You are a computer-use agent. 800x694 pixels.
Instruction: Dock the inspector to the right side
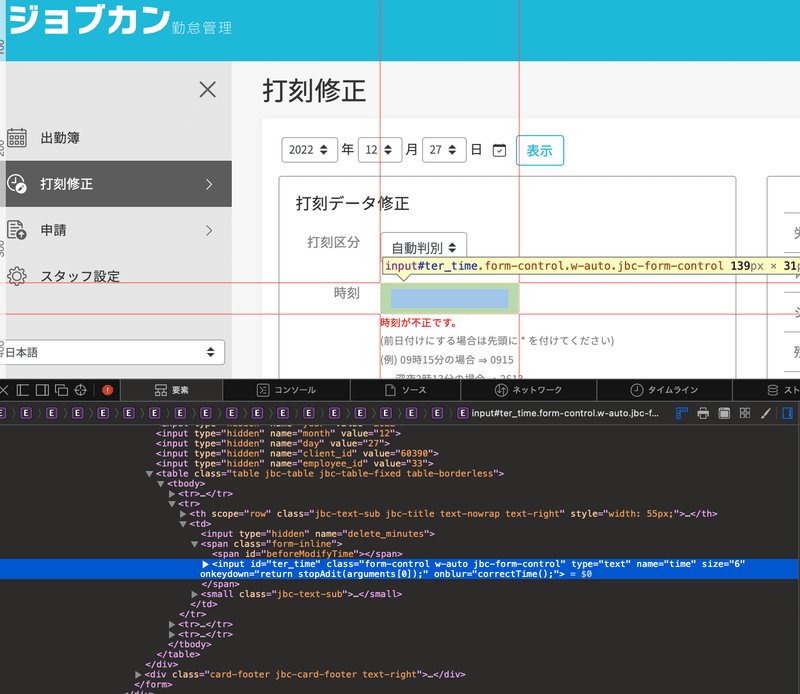[x=42, y=390]
